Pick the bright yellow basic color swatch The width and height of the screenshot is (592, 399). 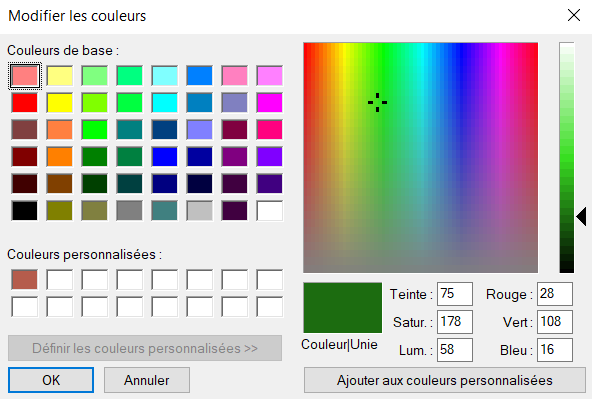click(x=60, y=103)
